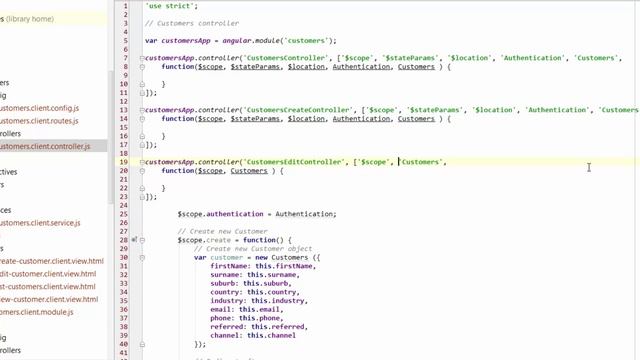640x360 pixels.
Task: Open customers.client.module.js file
Action: 37,312
